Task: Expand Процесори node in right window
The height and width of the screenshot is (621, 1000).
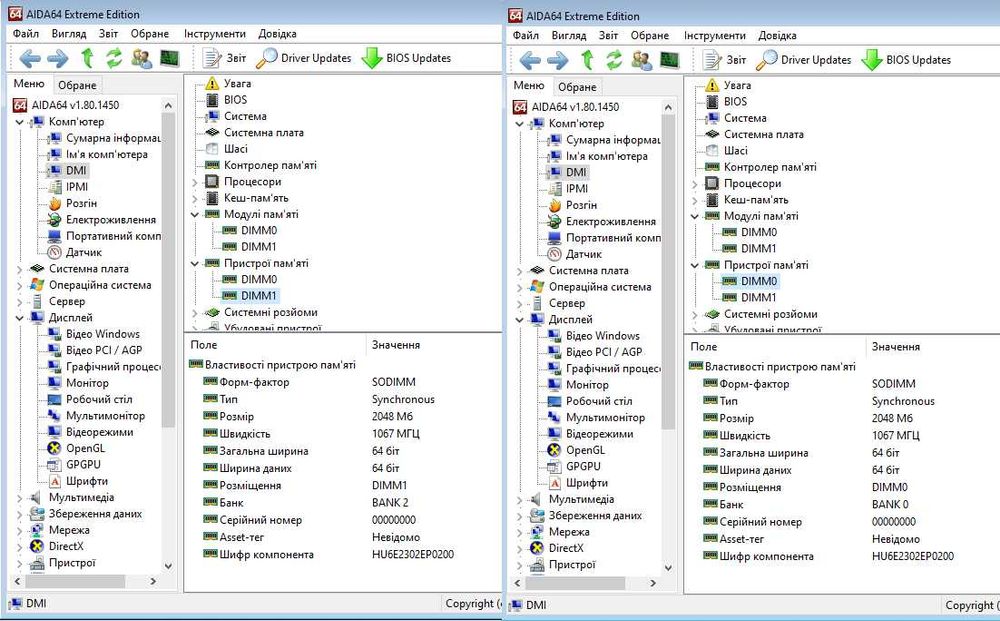Action: tap(695, 184)
